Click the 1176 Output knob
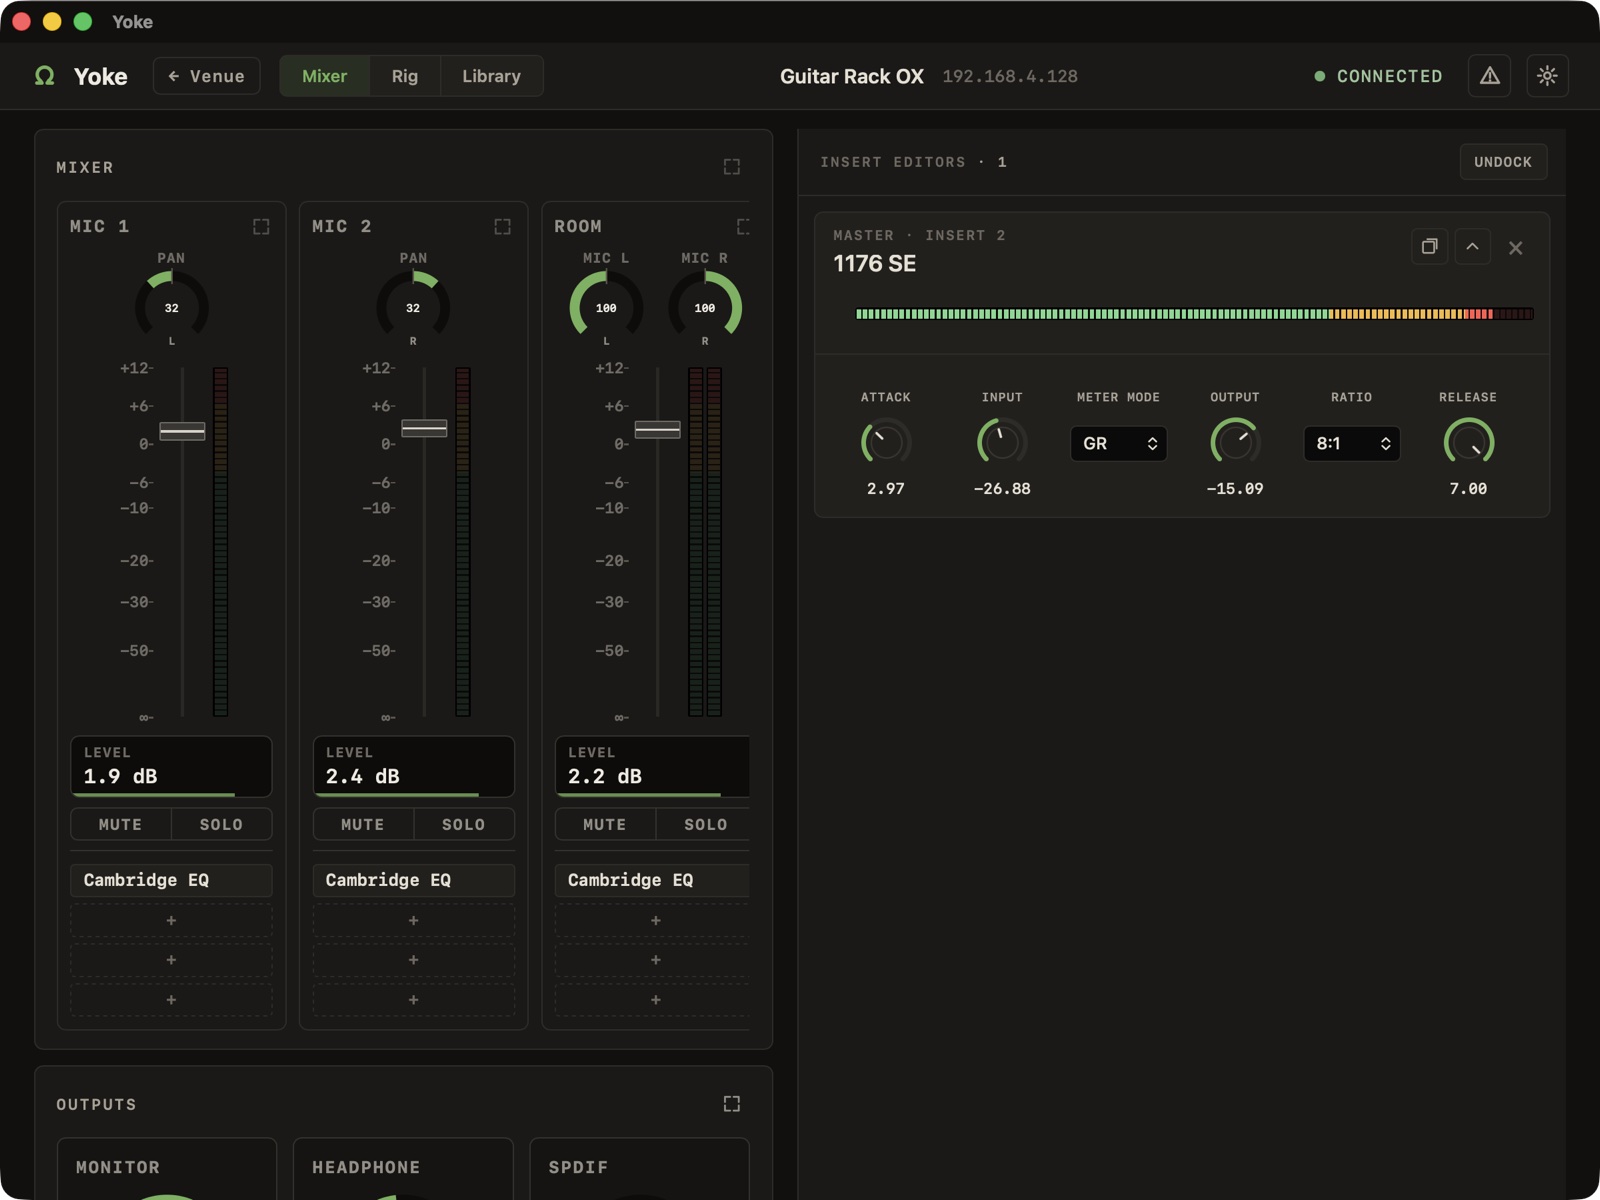Screen dimensions: 1600x1200 (1235, 442)
